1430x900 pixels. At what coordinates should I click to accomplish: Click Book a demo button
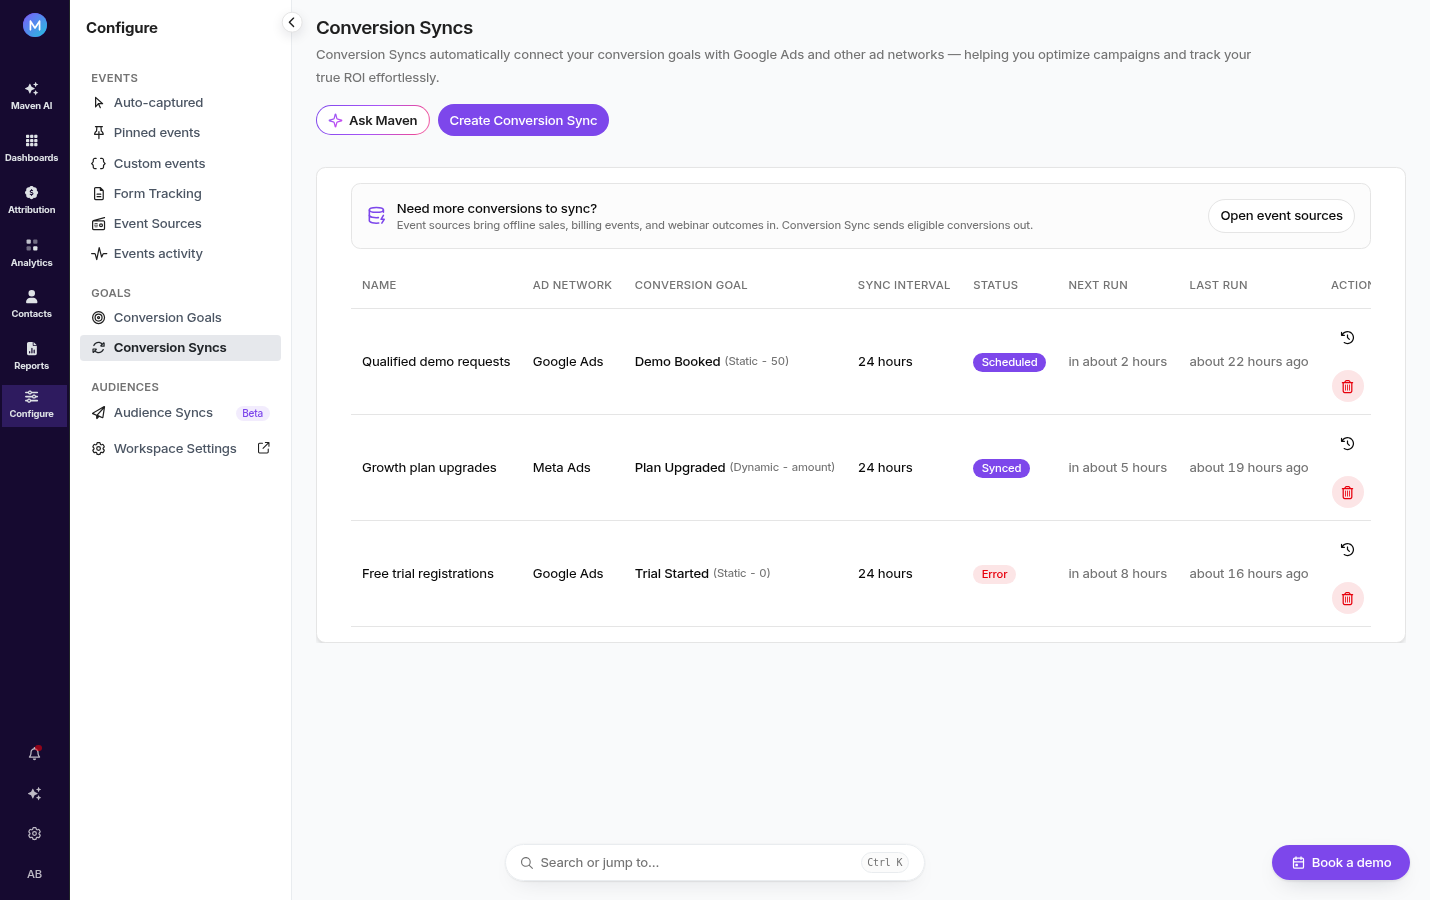click(x=1341, y=863)
